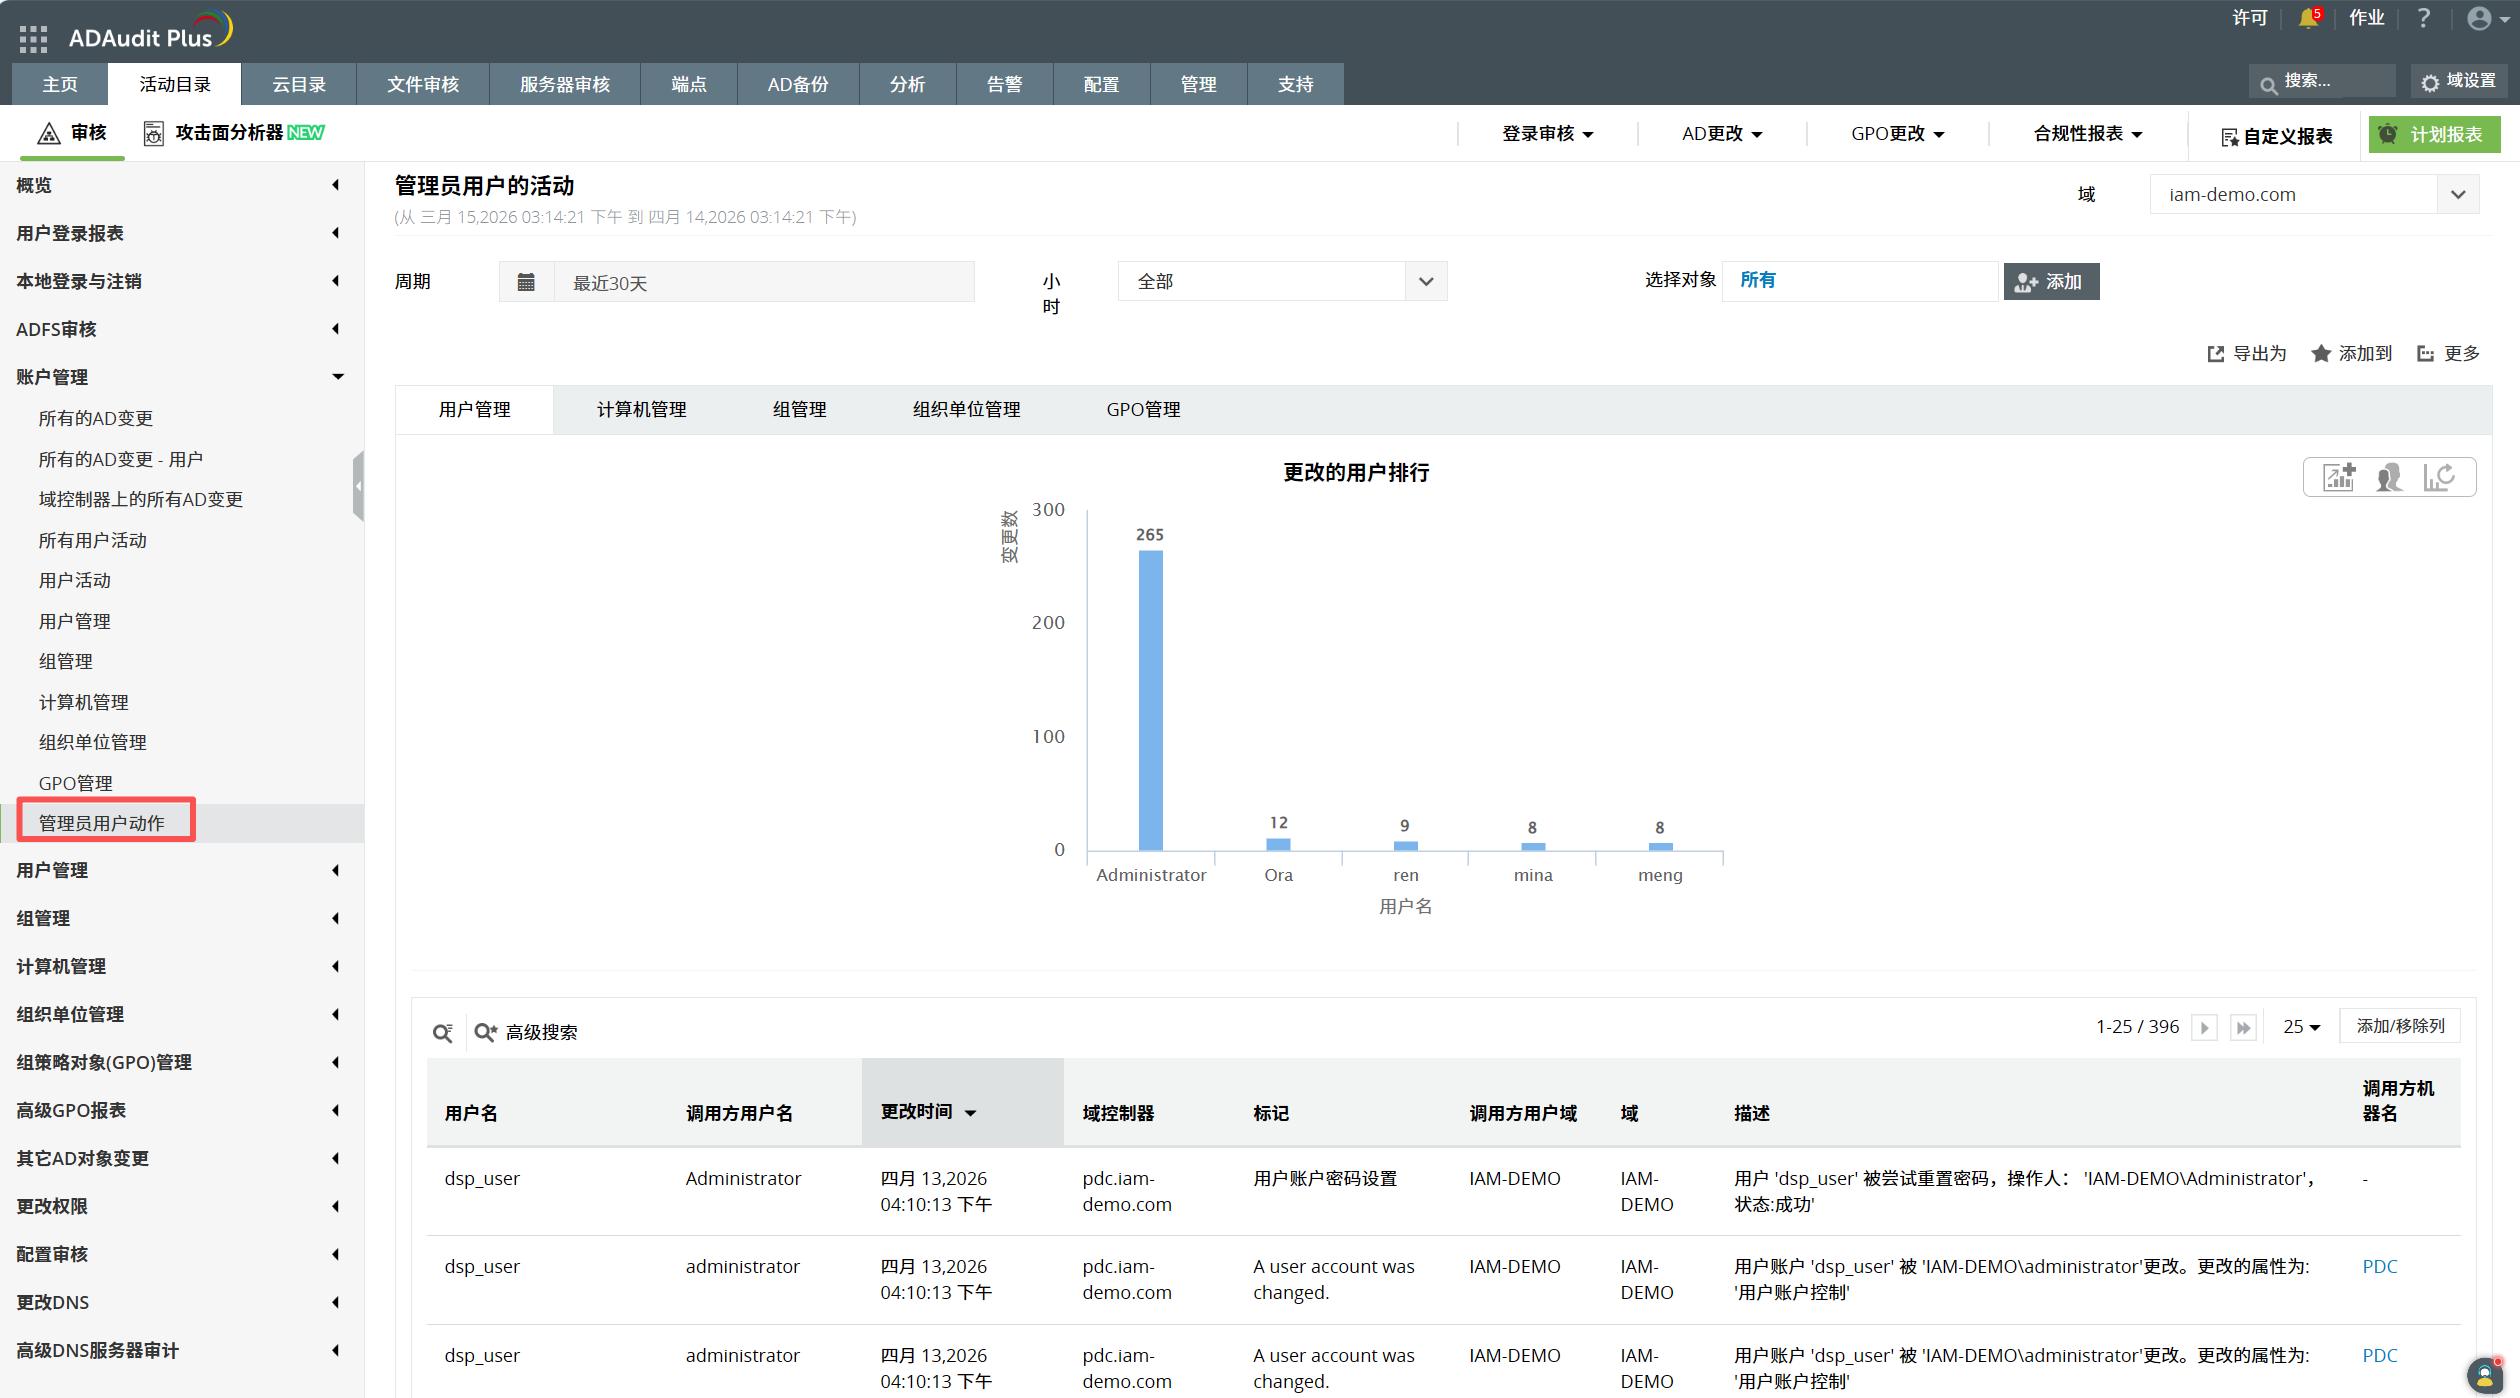Open the help question mark icon
The width and height of the screenshot is (2520, 1398).
pos(2423,18)
